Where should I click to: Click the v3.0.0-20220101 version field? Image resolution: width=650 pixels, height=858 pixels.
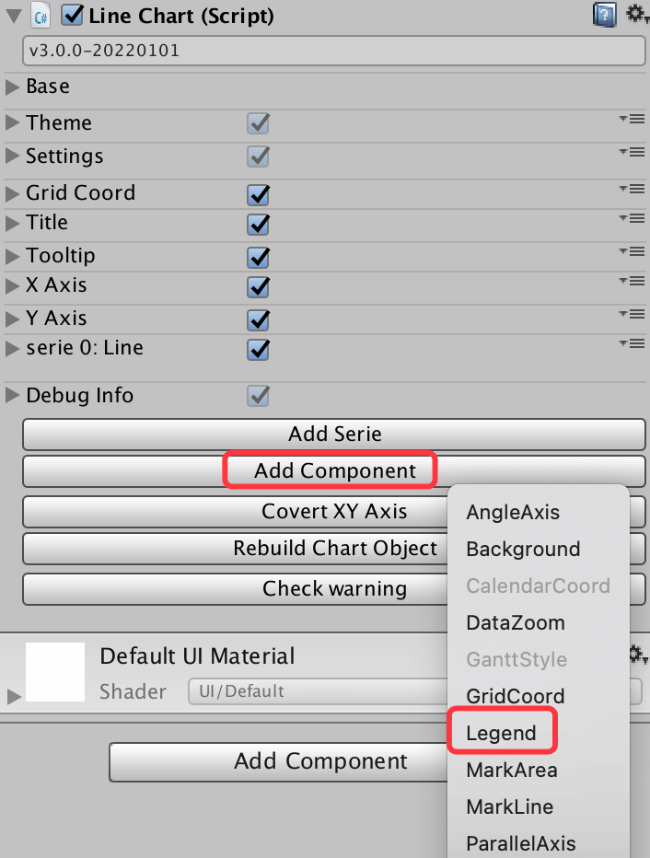[334, 51]
